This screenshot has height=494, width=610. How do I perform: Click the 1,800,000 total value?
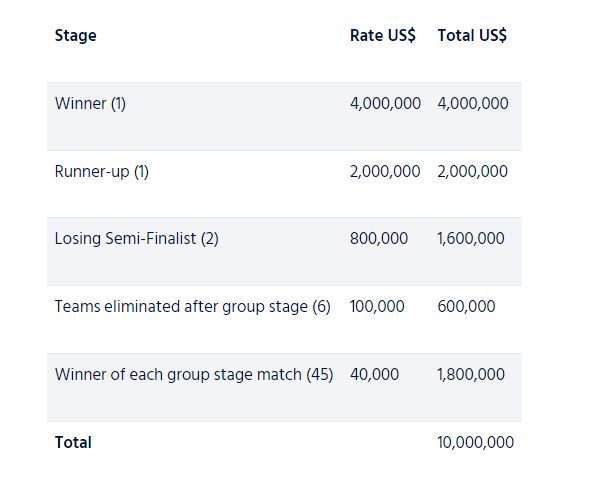click(471, 375)
